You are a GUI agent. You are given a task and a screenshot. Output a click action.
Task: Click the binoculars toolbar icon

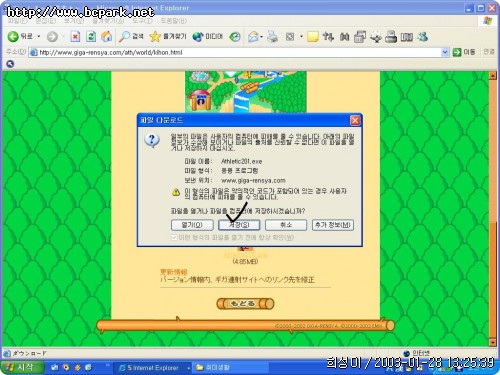(x=344, y=37)
